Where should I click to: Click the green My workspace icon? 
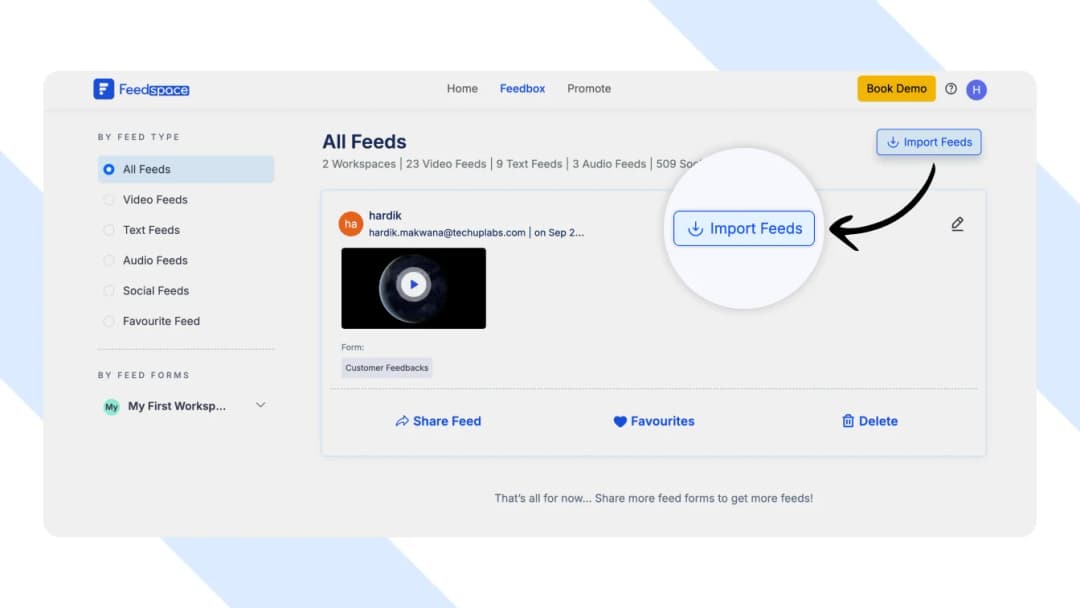[x=111, y=406]
